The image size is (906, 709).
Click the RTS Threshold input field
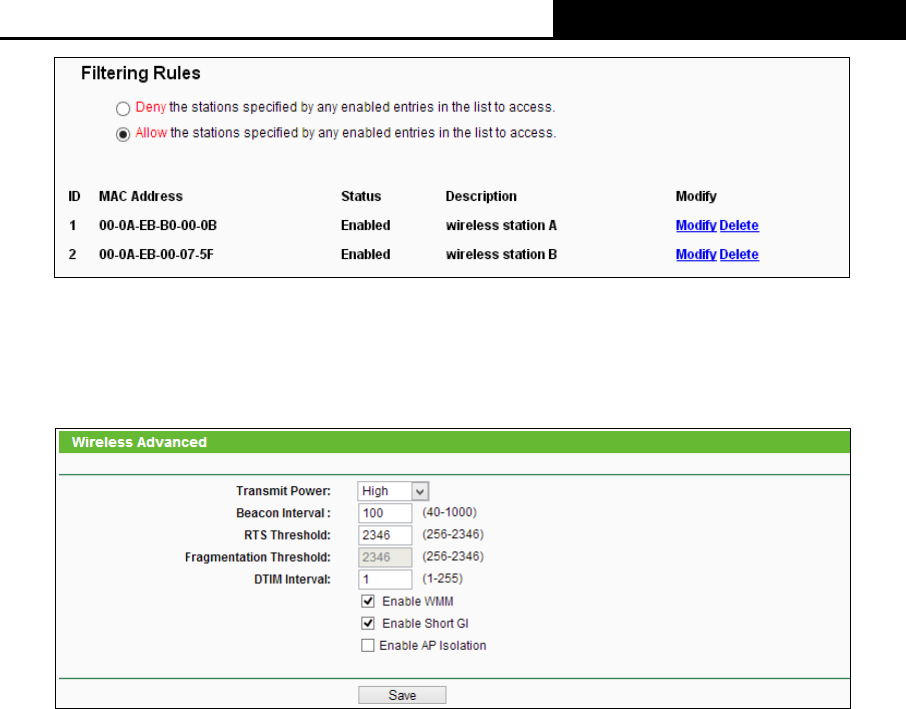(x=385, y=535)
